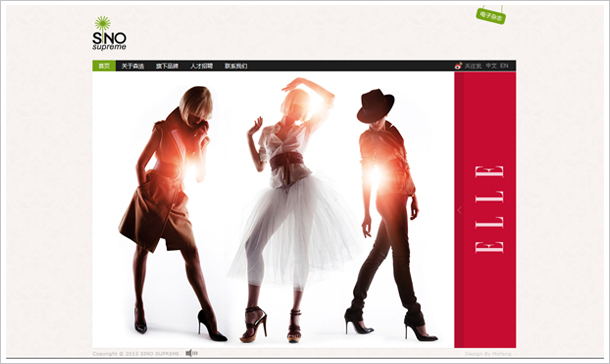Click the Weibo icon in navigation bar
Viewport: 610px width, 364px height.
458,66
